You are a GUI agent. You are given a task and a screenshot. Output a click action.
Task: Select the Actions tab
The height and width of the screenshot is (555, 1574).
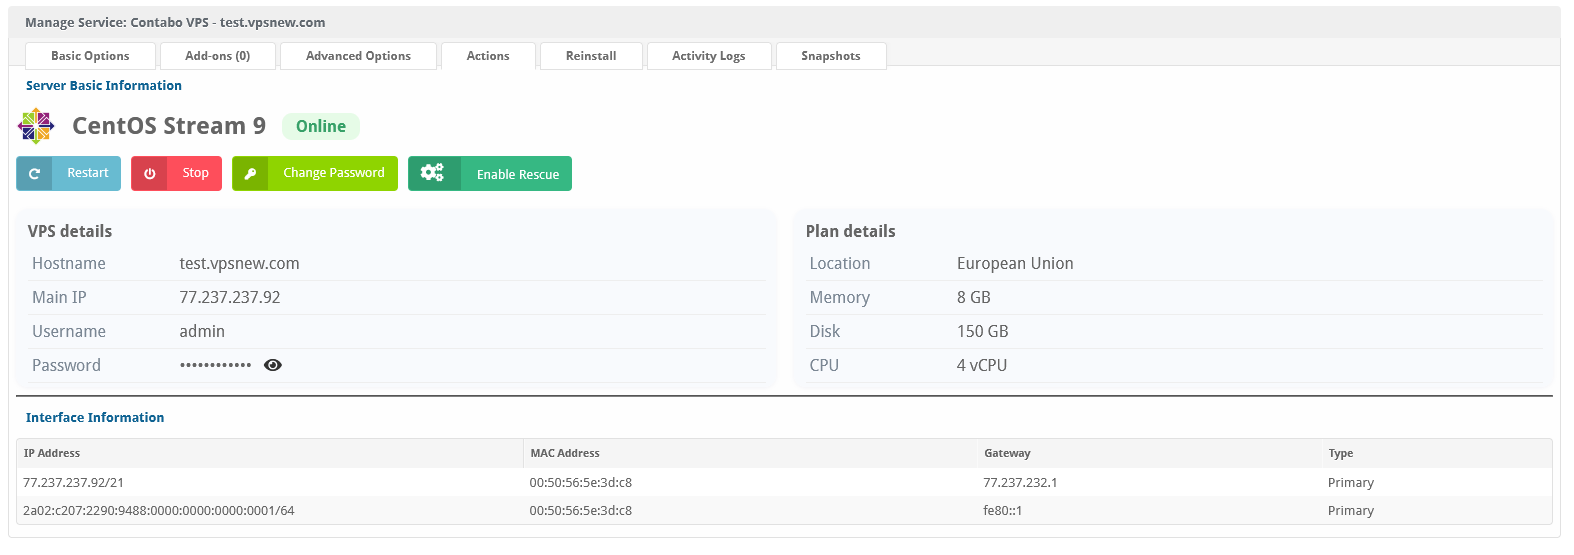[x=488, y=56]
